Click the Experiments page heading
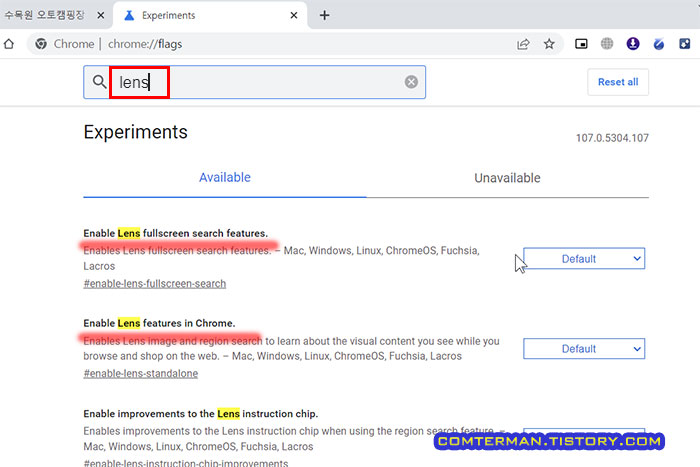This screenshot has width=700, height=467. 135,132
